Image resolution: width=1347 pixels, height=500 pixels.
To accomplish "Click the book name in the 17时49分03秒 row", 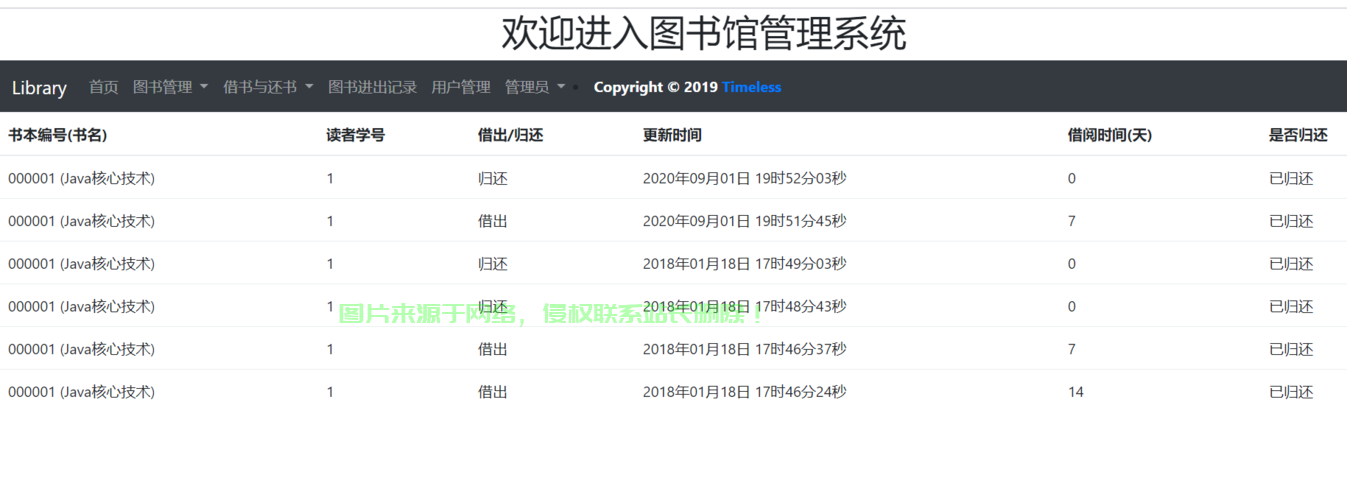I will click(81, 264).
